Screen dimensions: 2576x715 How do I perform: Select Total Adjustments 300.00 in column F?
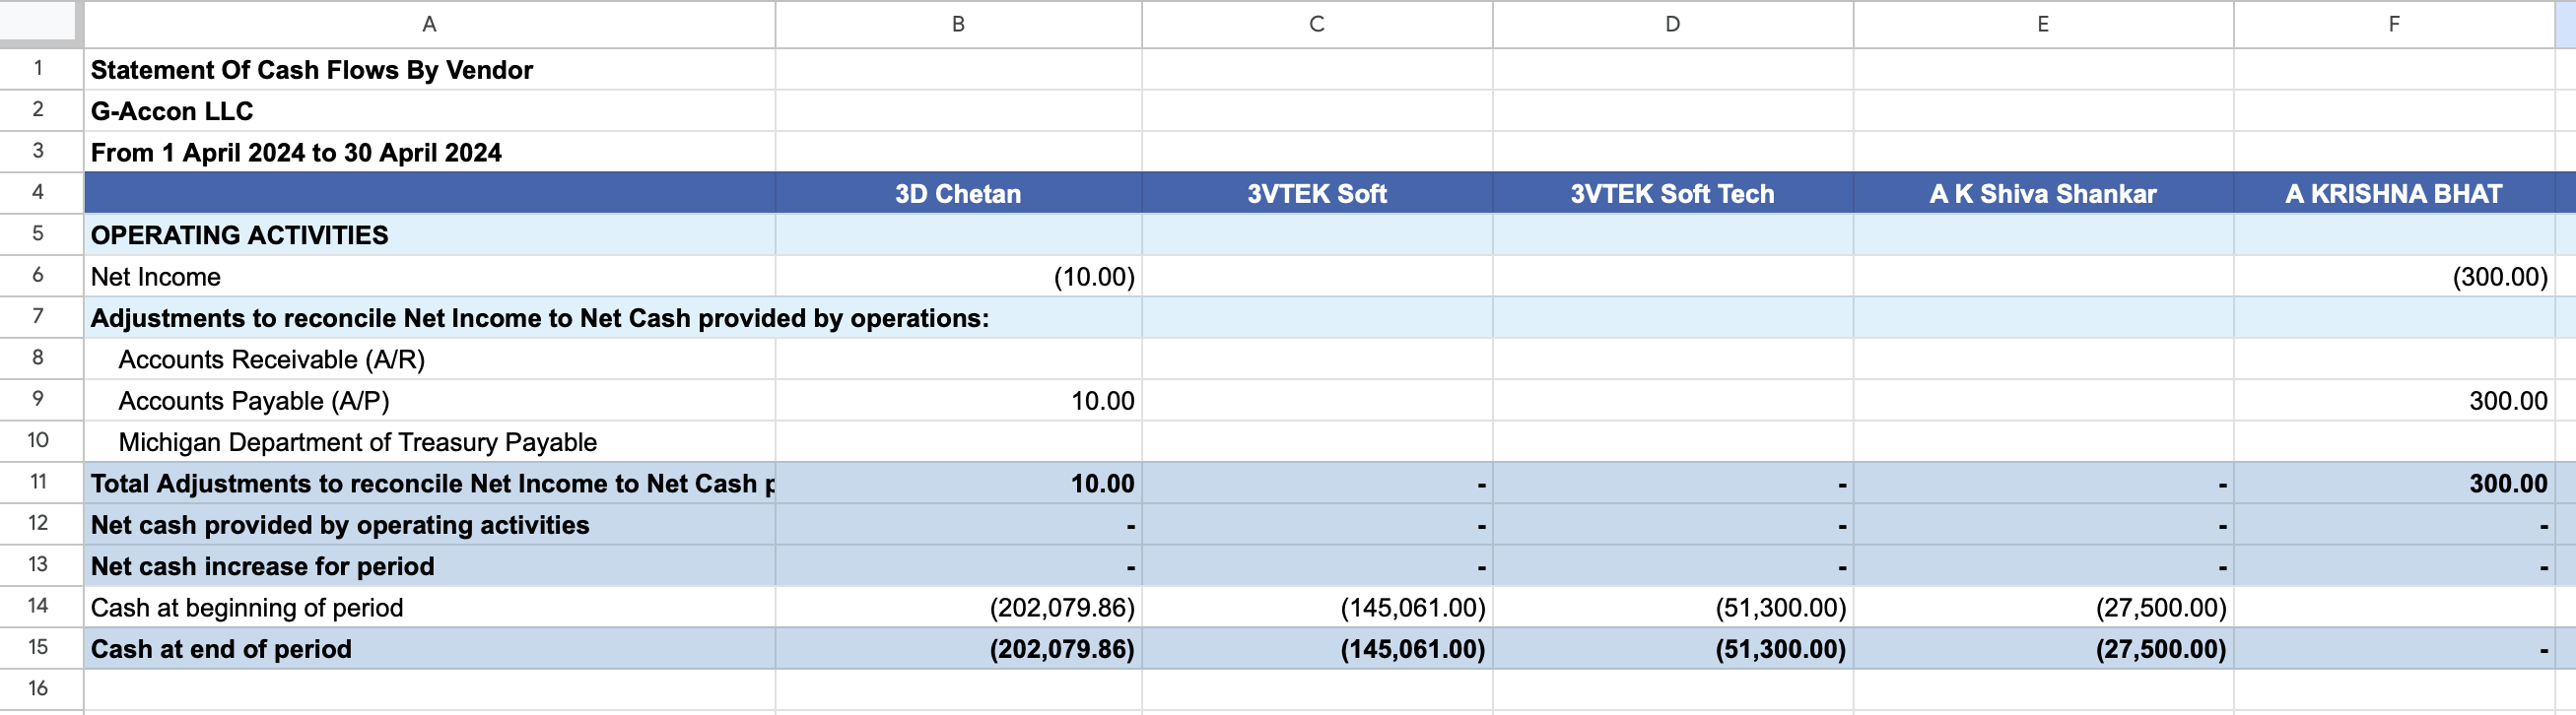click(2394, 483)
